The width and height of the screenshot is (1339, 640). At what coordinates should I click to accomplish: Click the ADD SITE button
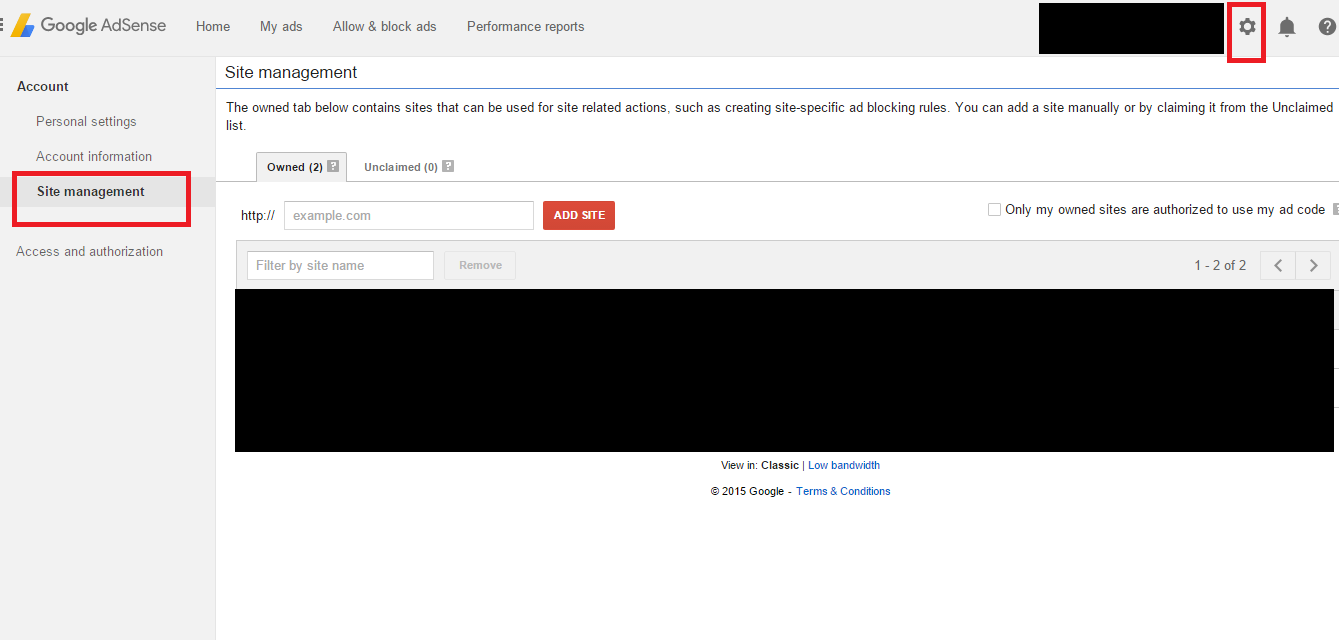pos(579,215)
